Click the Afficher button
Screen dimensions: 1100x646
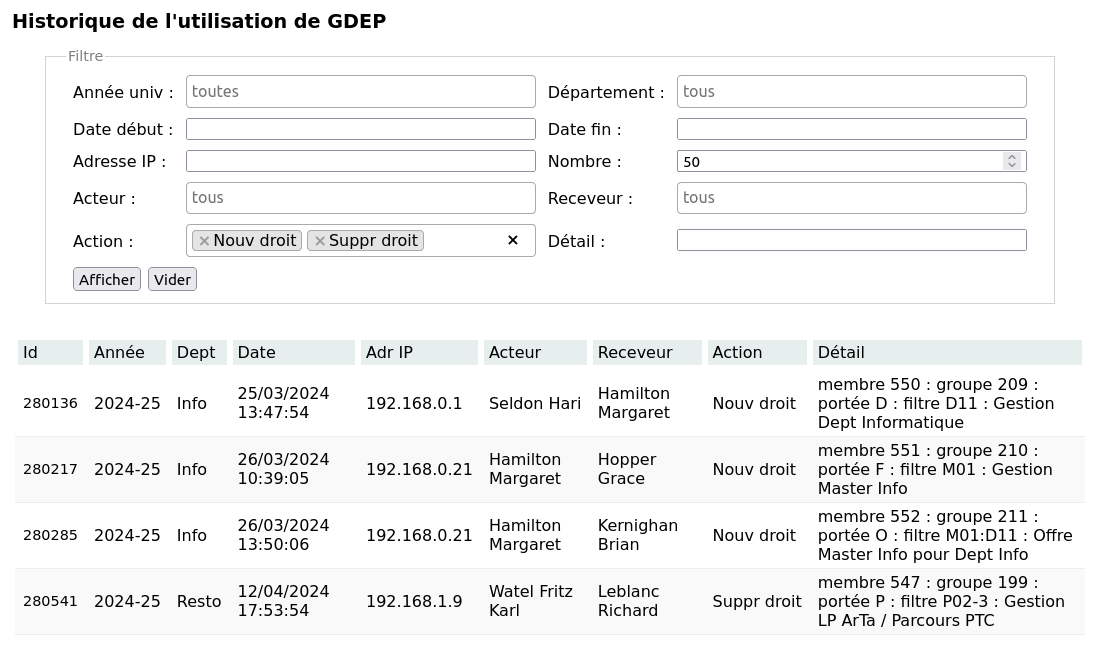coord(107,279)
